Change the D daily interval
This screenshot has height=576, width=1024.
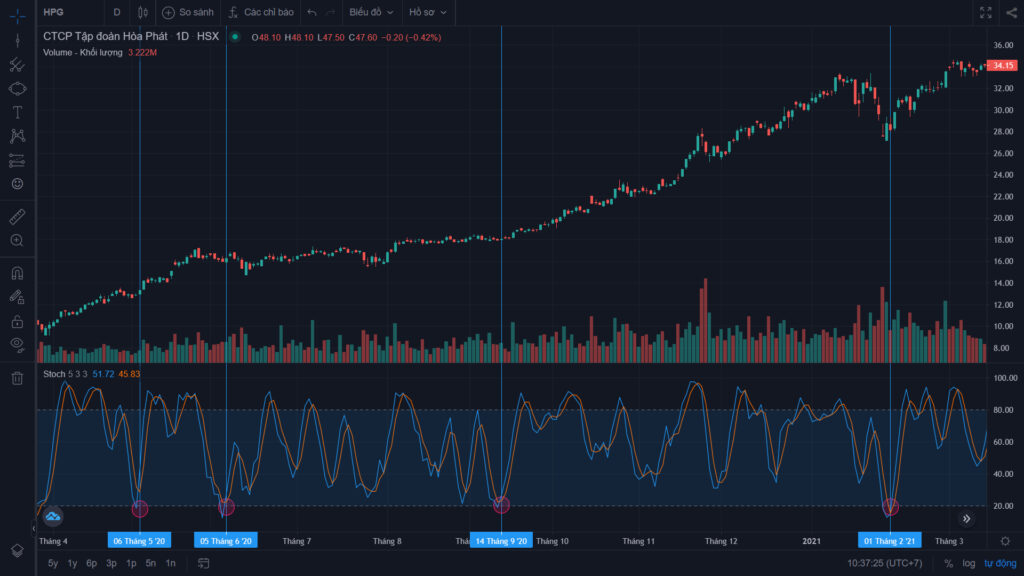(x=117, y=12)
